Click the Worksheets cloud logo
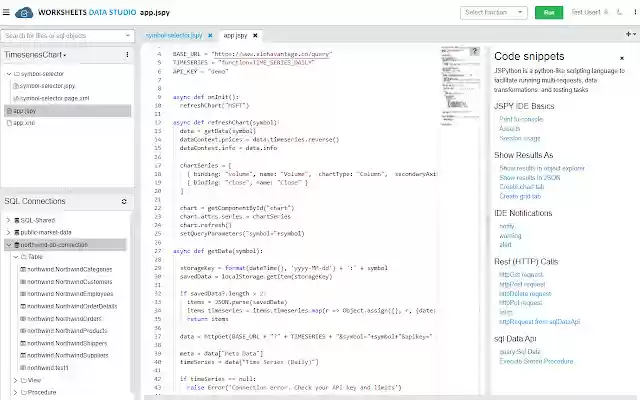 [x=24, y=13]
